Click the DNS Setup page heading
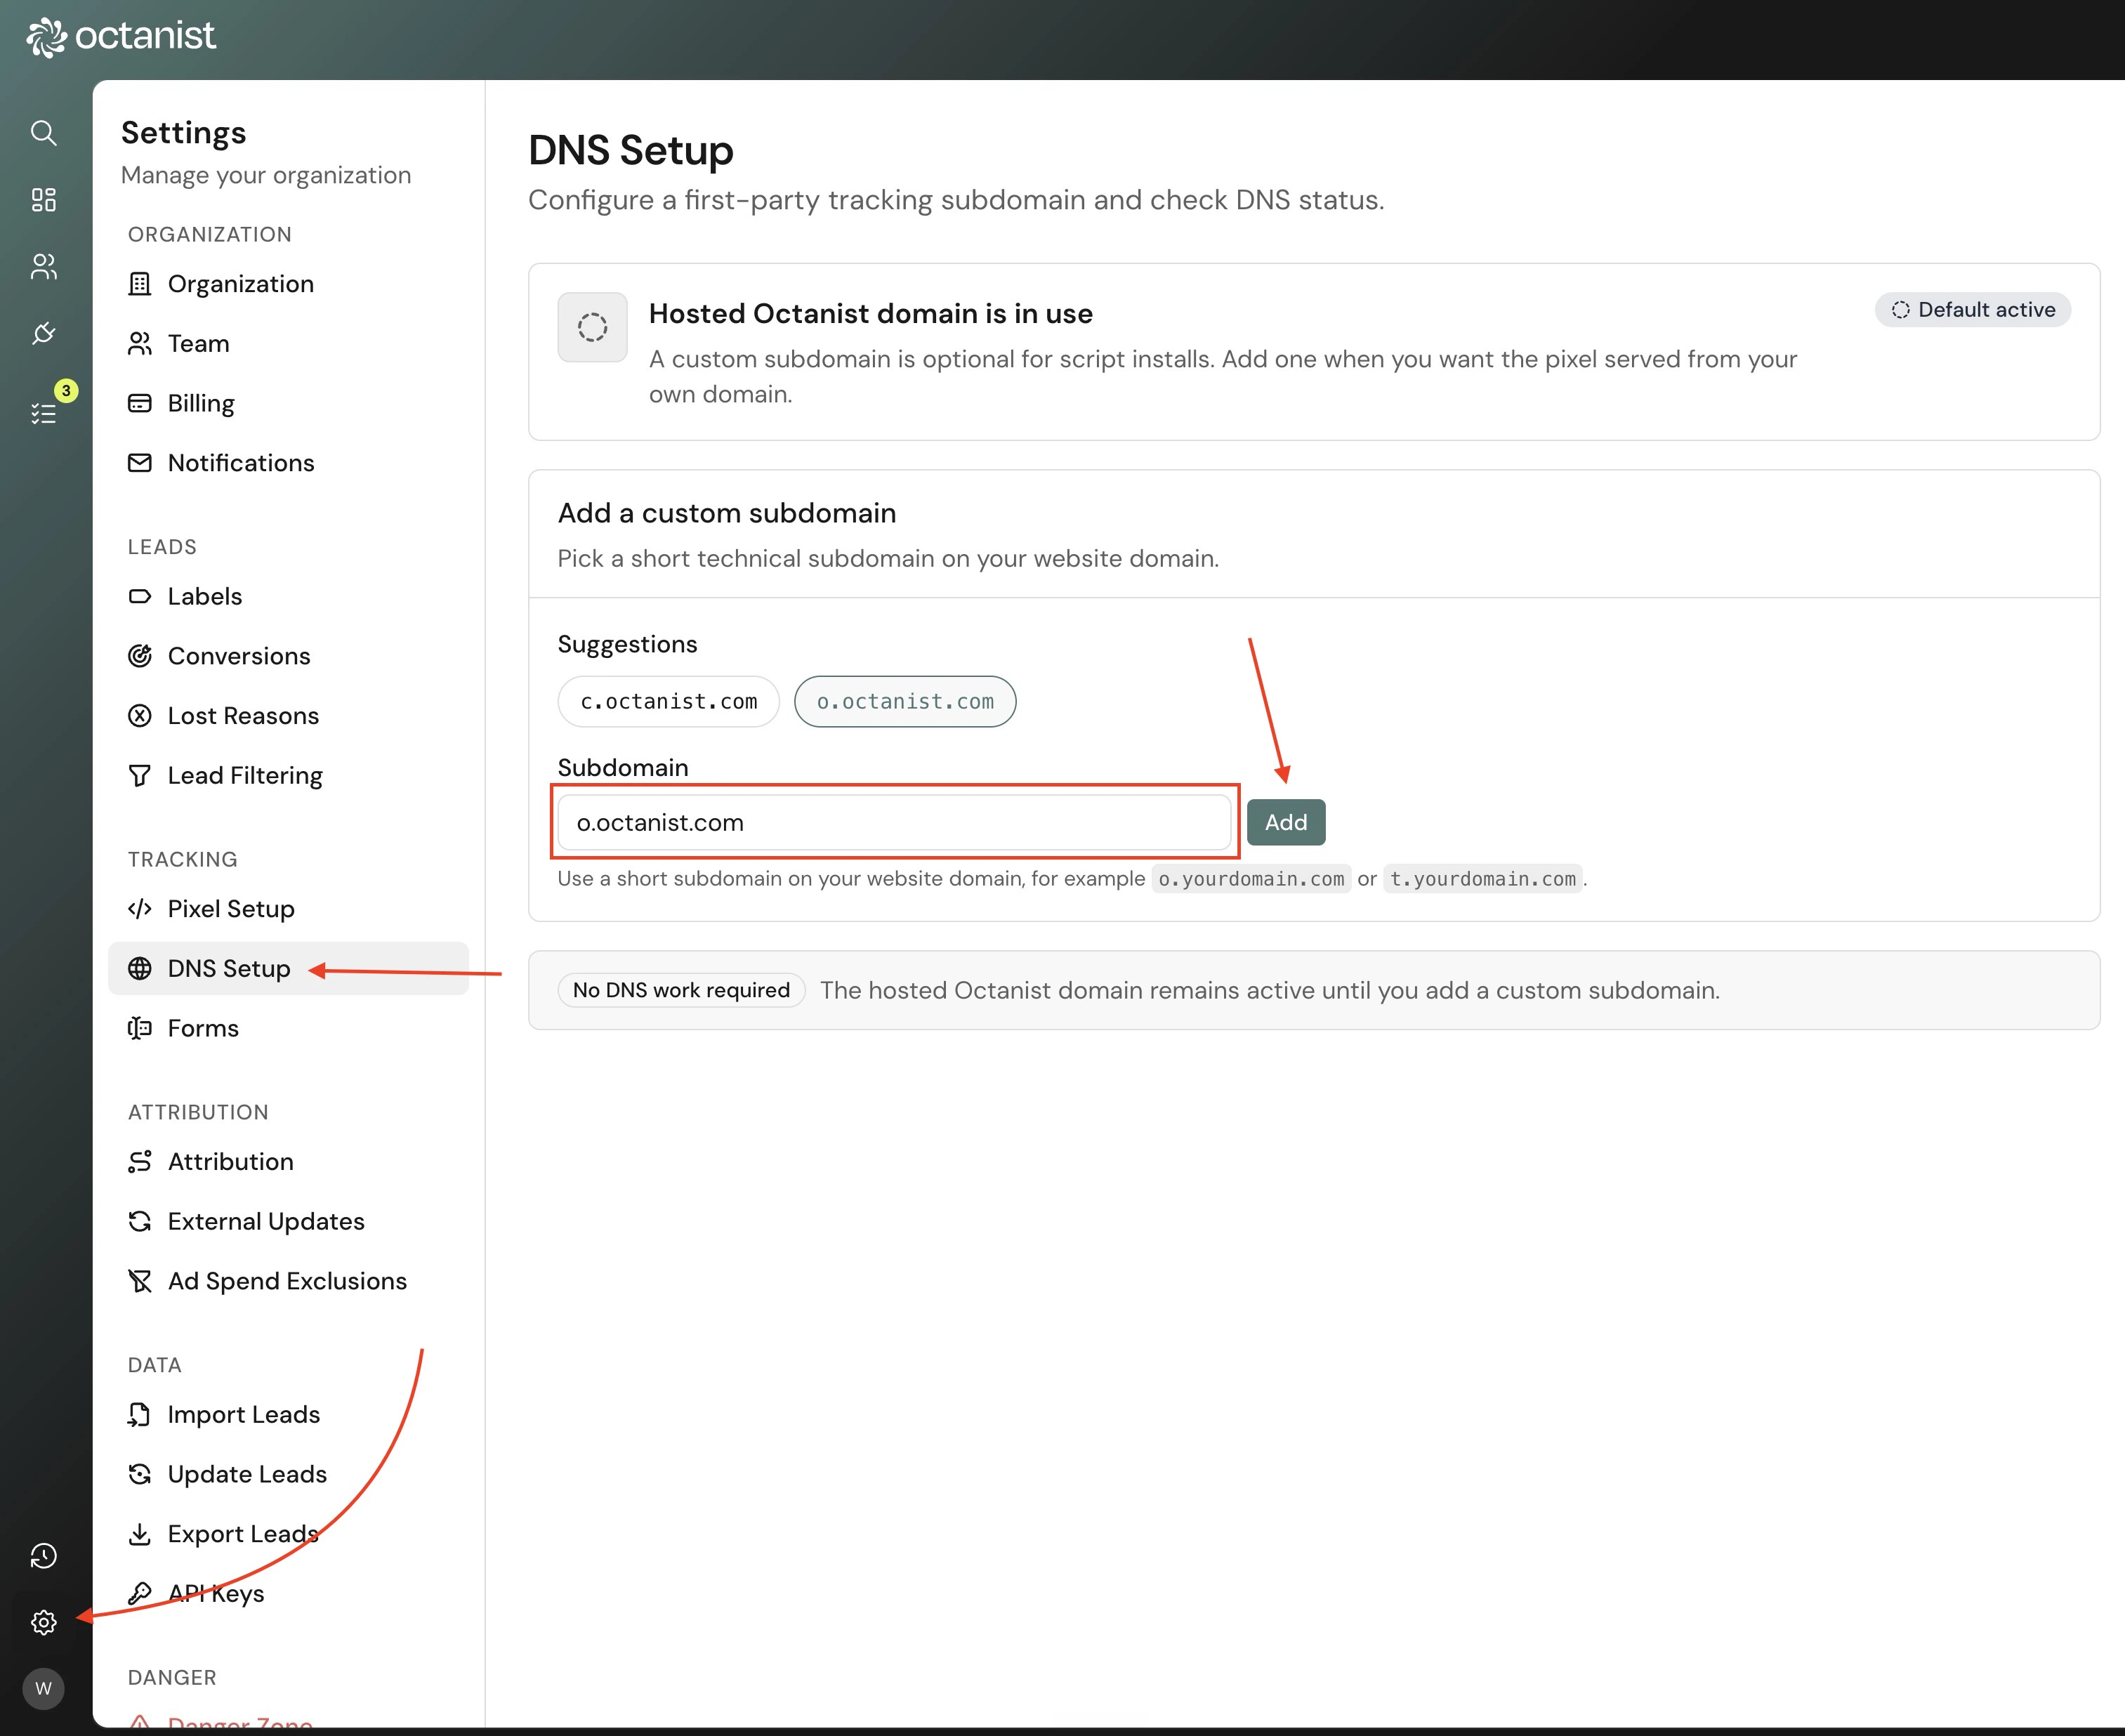 click(x=631, y=150)
